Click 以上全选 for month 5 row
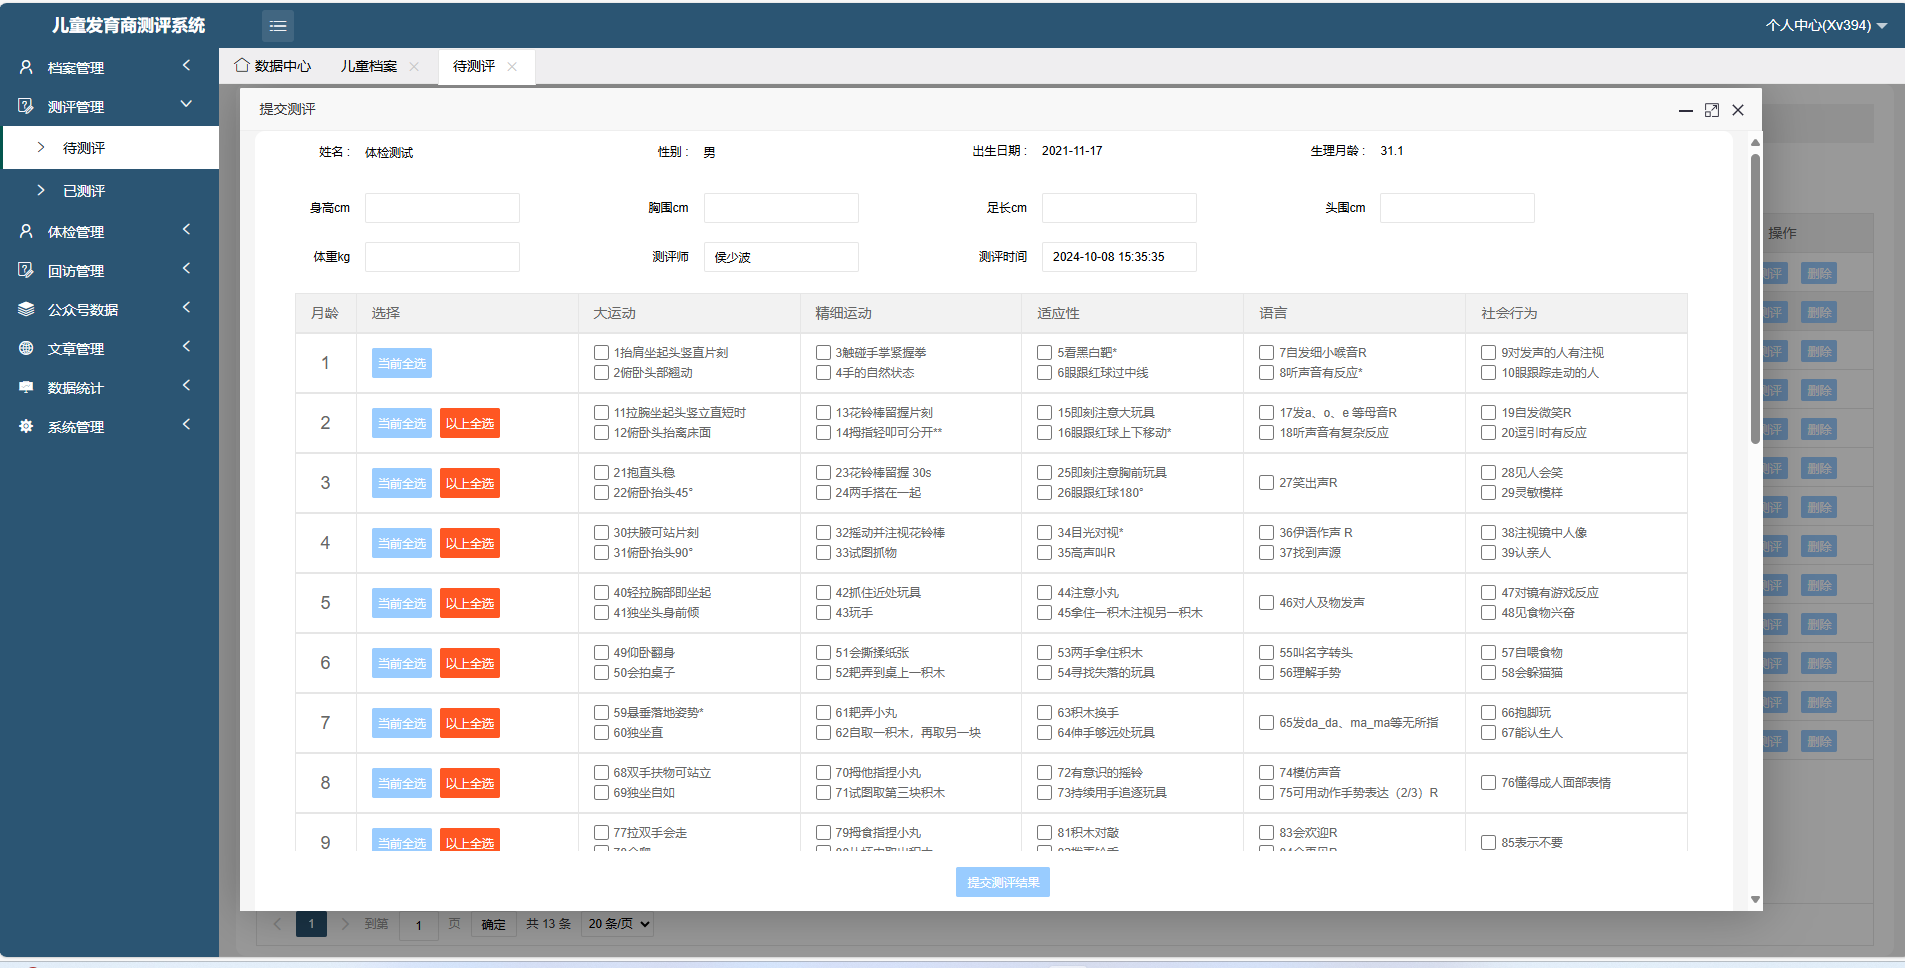Viewport: 1905px width, 968px height. [x=470, y=604]
